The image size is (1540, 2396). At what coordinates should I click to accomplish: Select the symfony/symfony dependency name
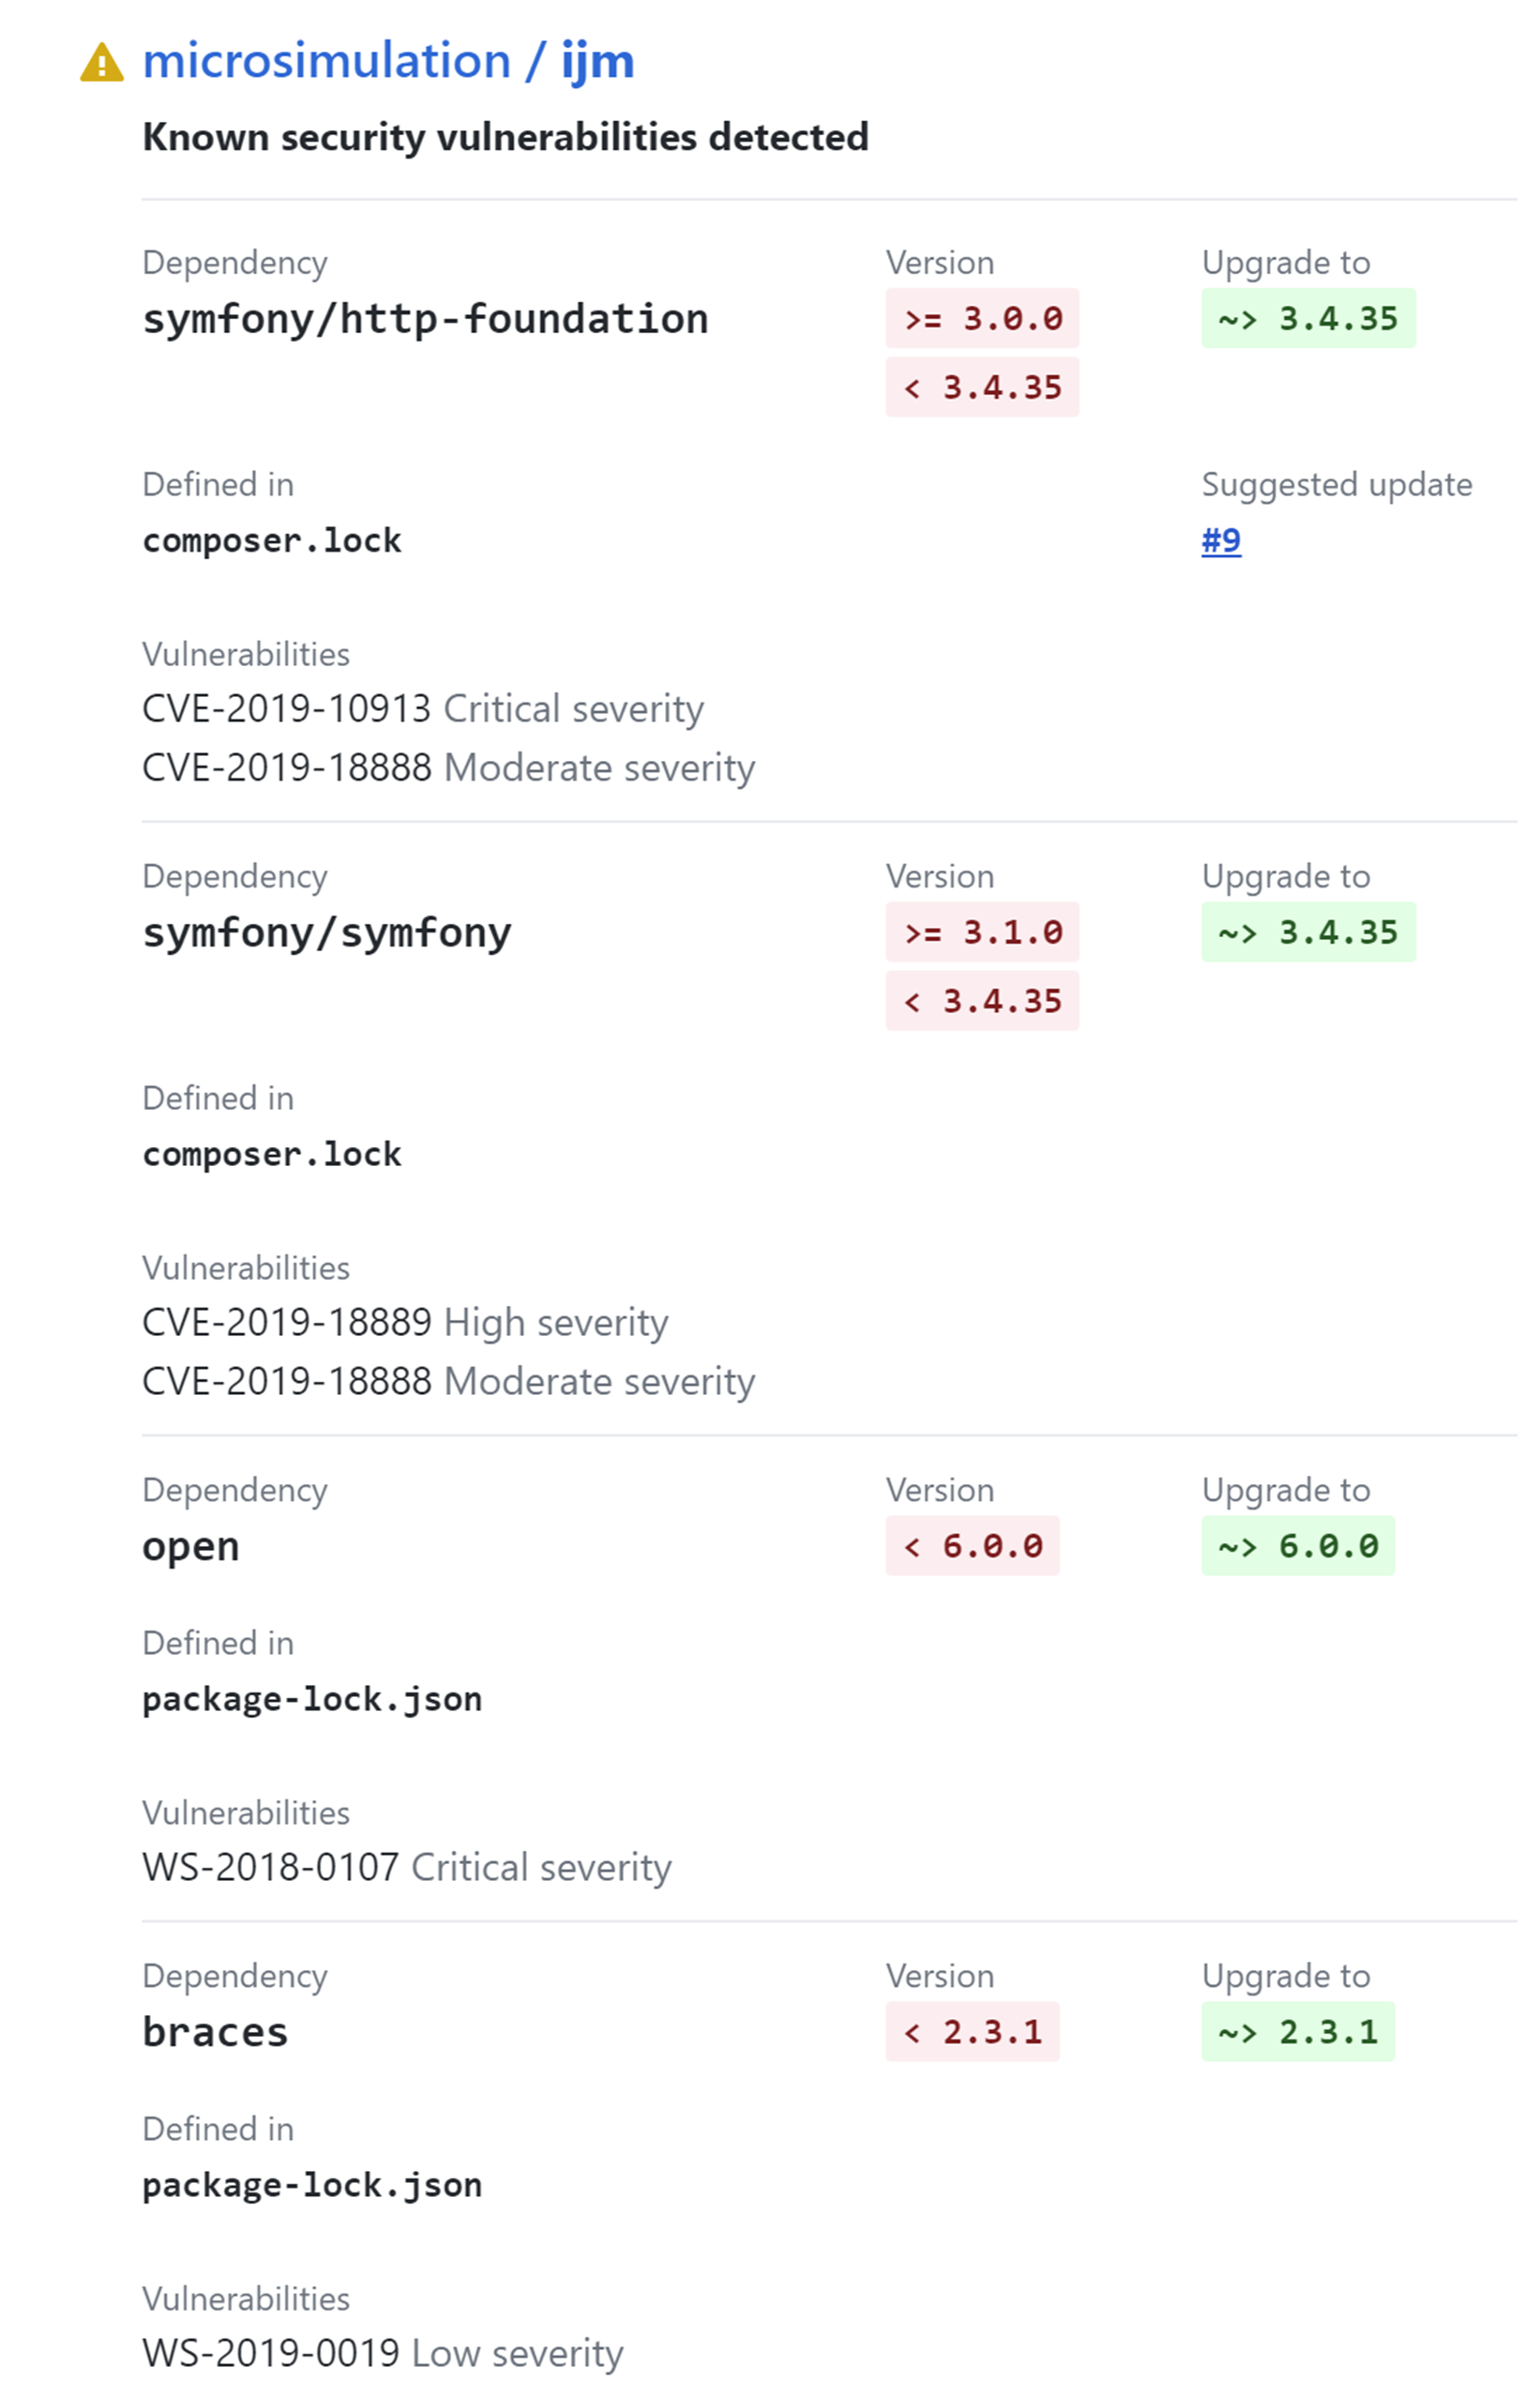click(327, 931)
